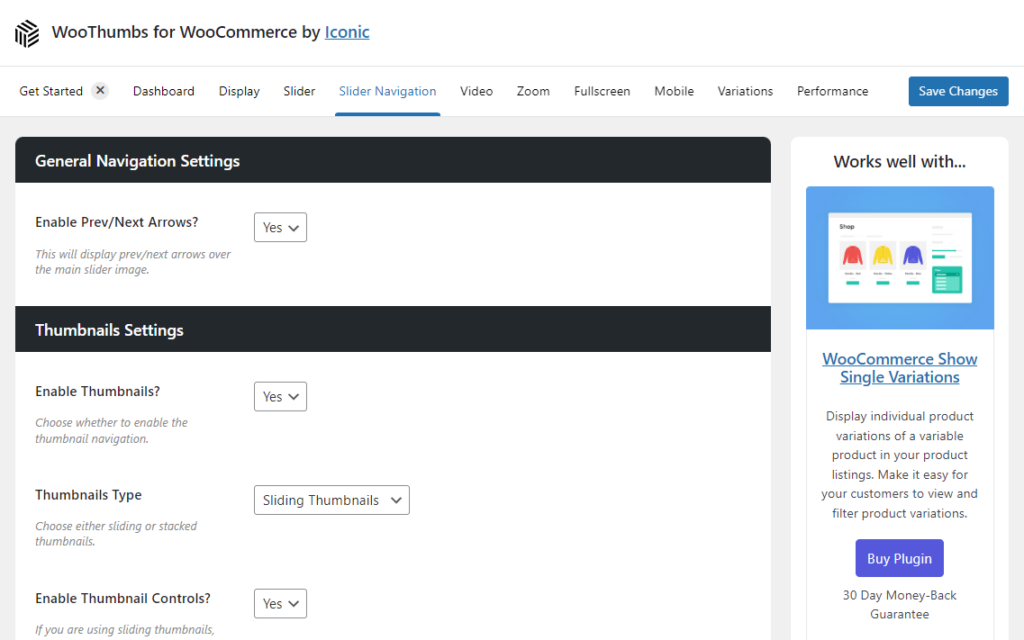
Task: Go to the Mobile tab
Action: click(x=674, y=91)
